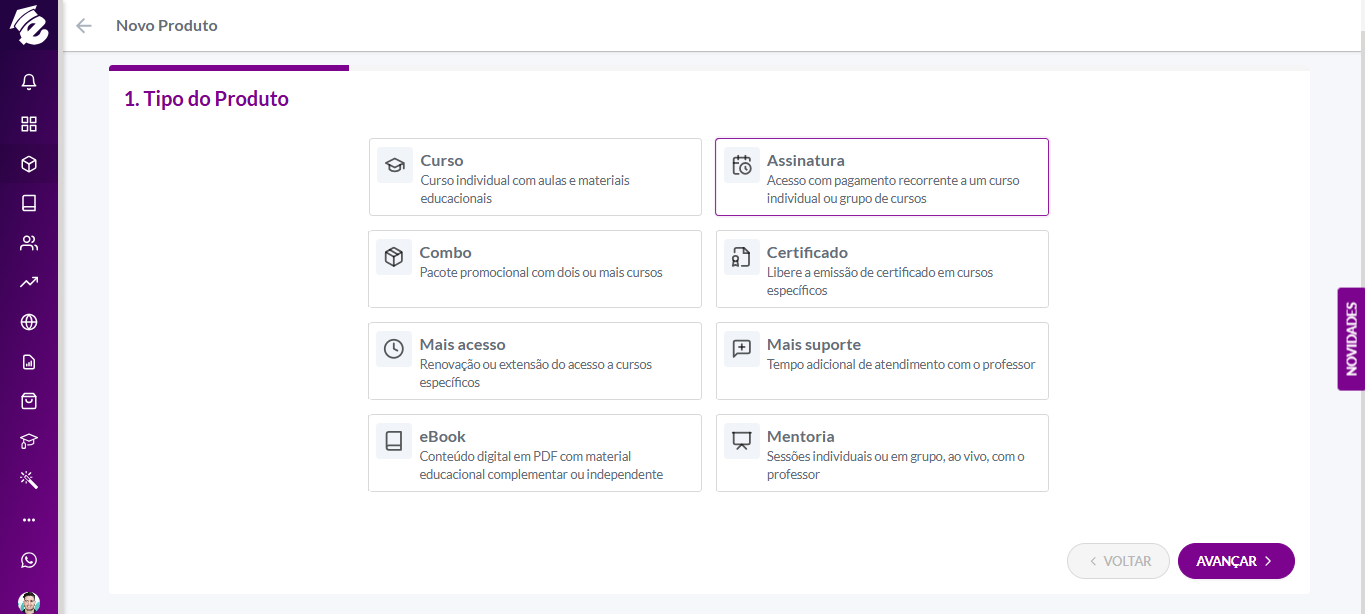Select the Curso product type
The width and height of the screenshot is (1365, 614).
click(535, 177)
